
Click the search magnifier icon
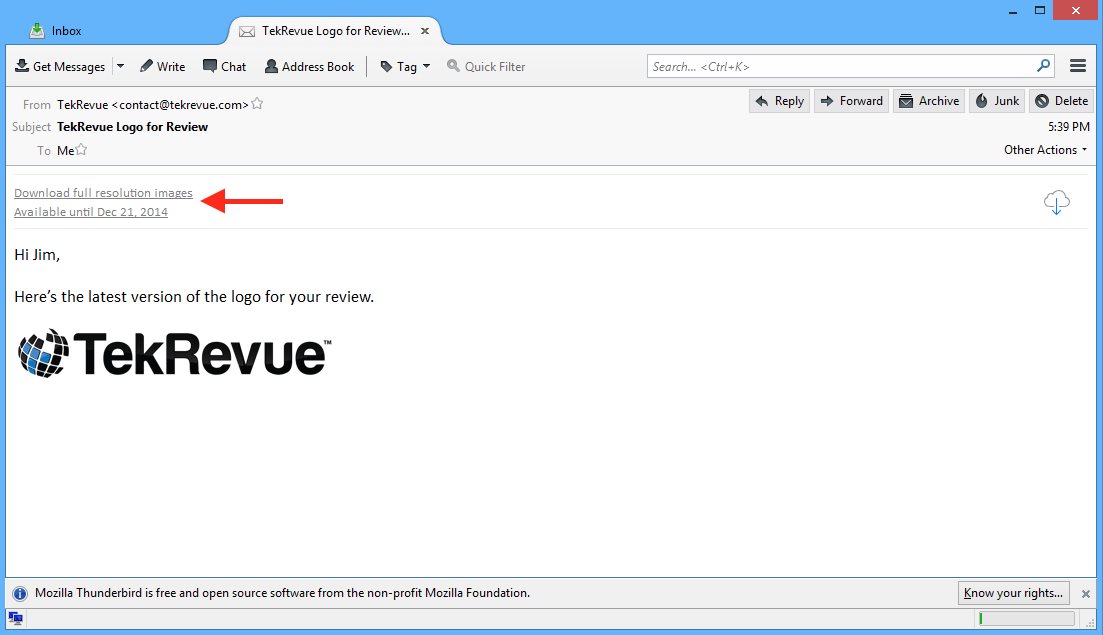(x=1044, y=65)
